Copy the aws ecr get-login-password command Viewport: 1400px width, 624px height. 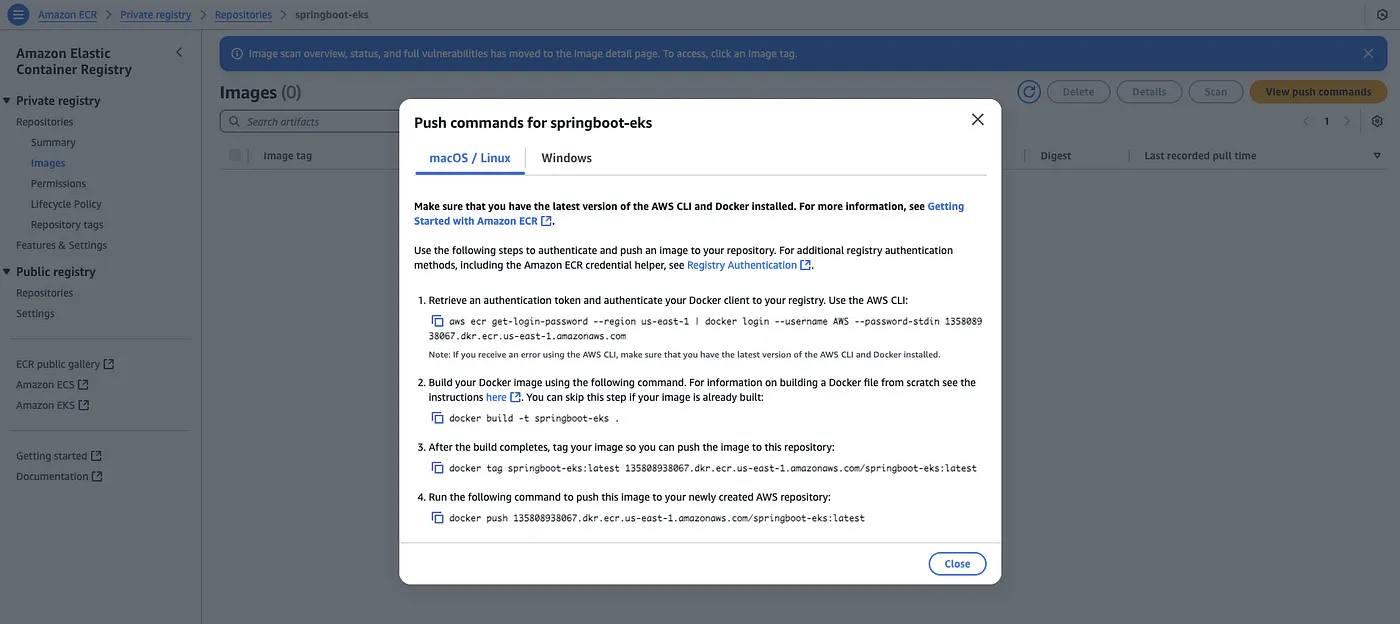pyautogui.click(x=437, y=321)
